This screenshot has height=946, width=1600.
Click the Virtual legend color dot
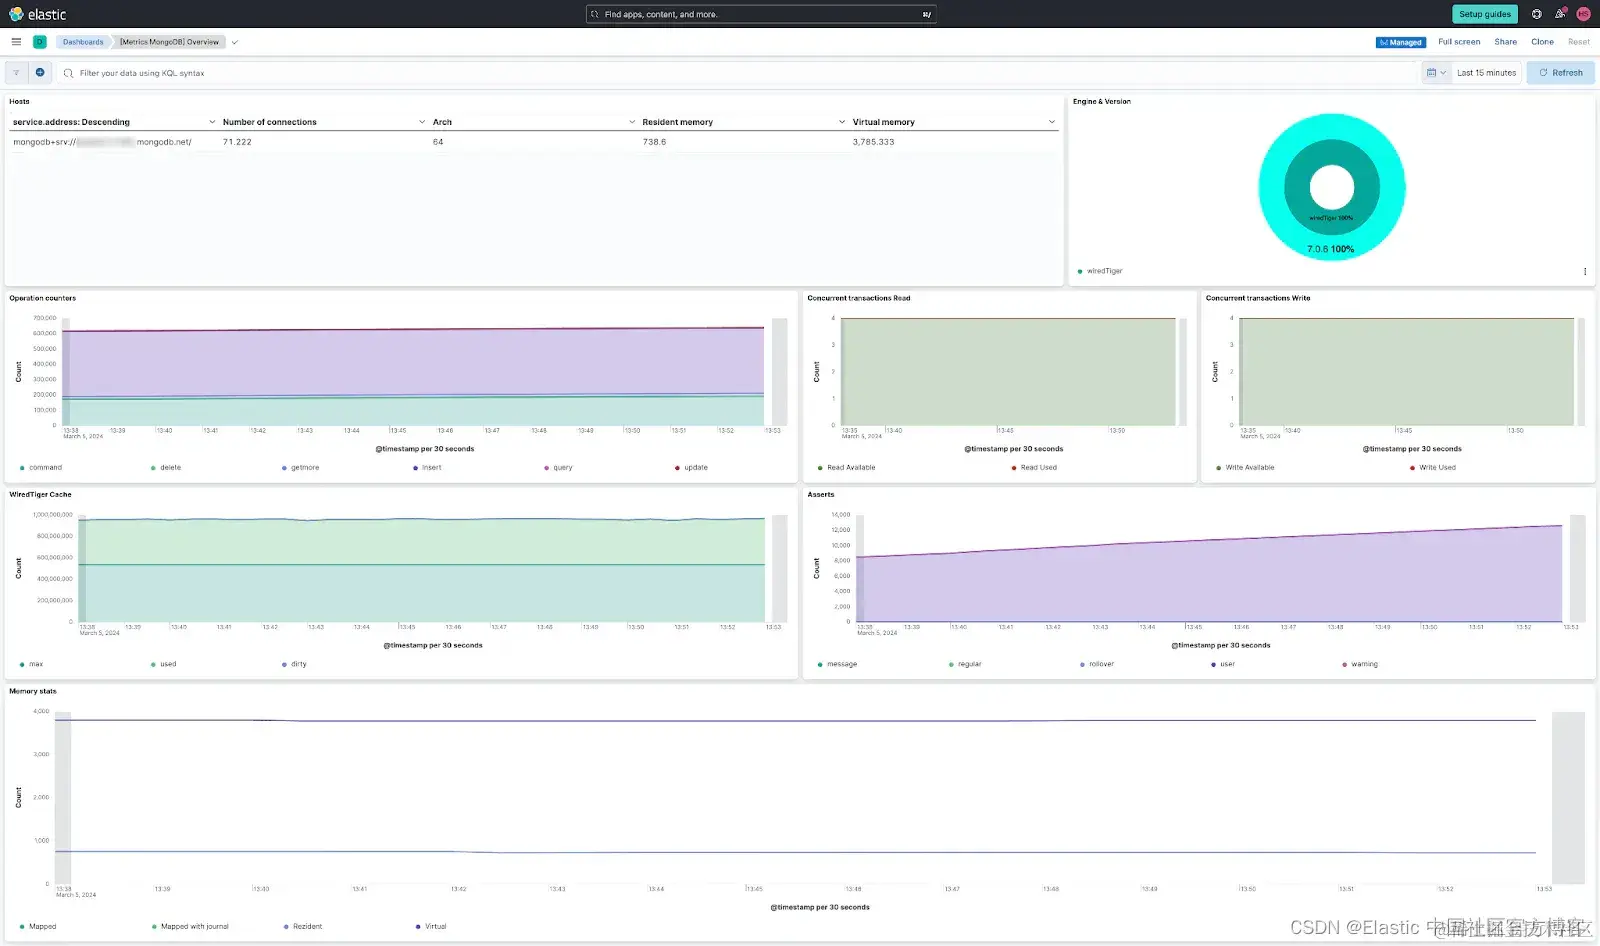tap(418, 927)
